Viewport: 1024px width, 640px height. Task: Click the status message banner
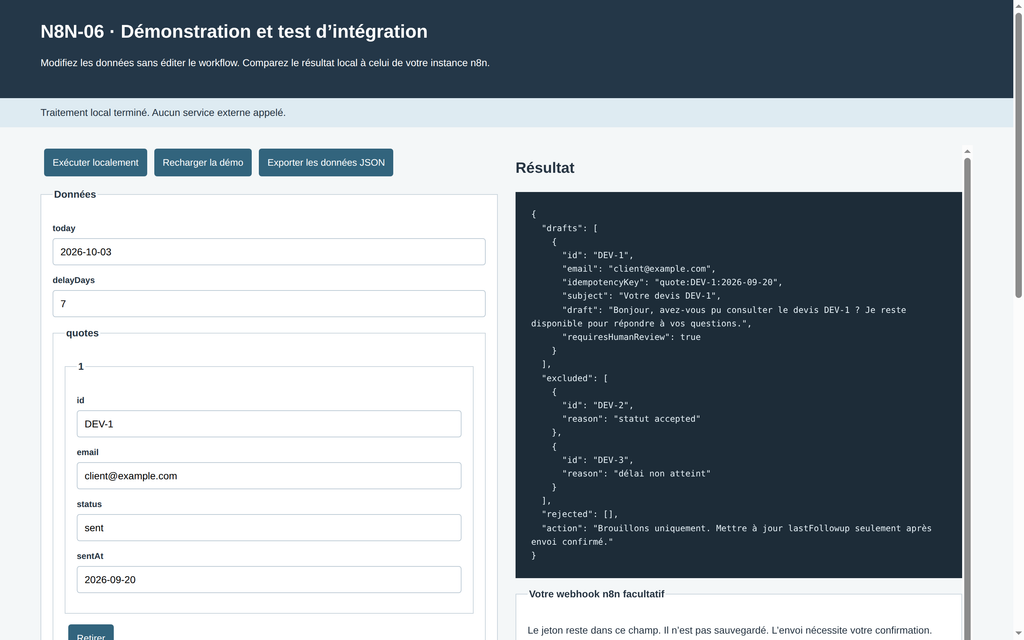tap(507, 113)
